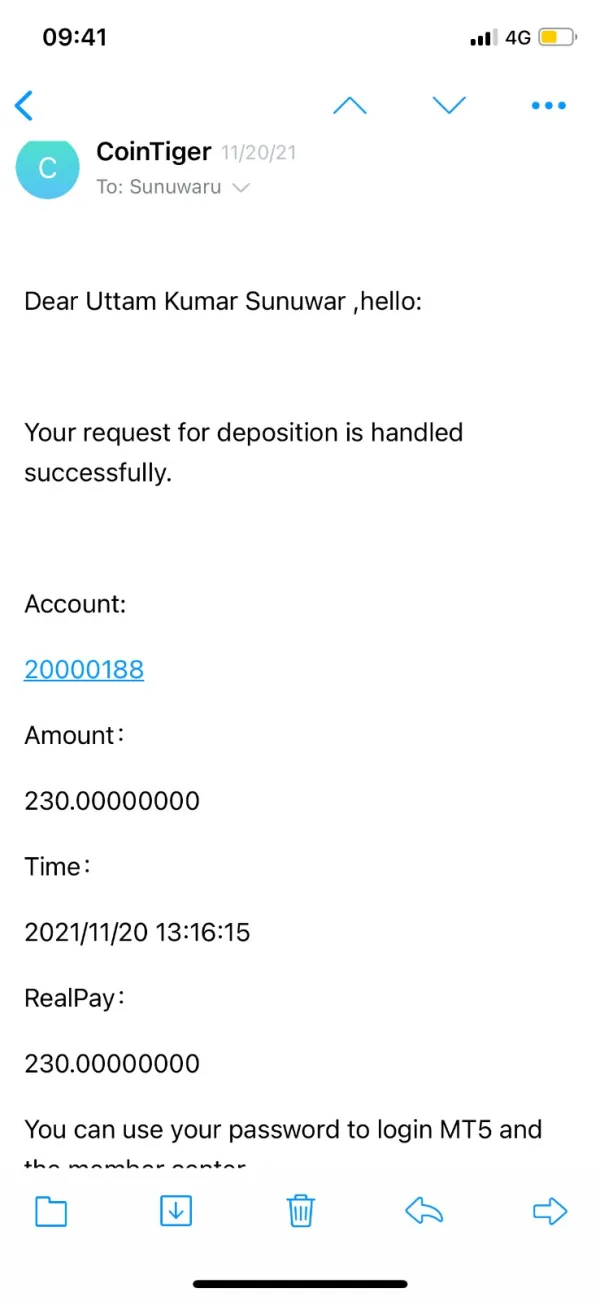Tap the battery indicator in status bar

point(557,38)
